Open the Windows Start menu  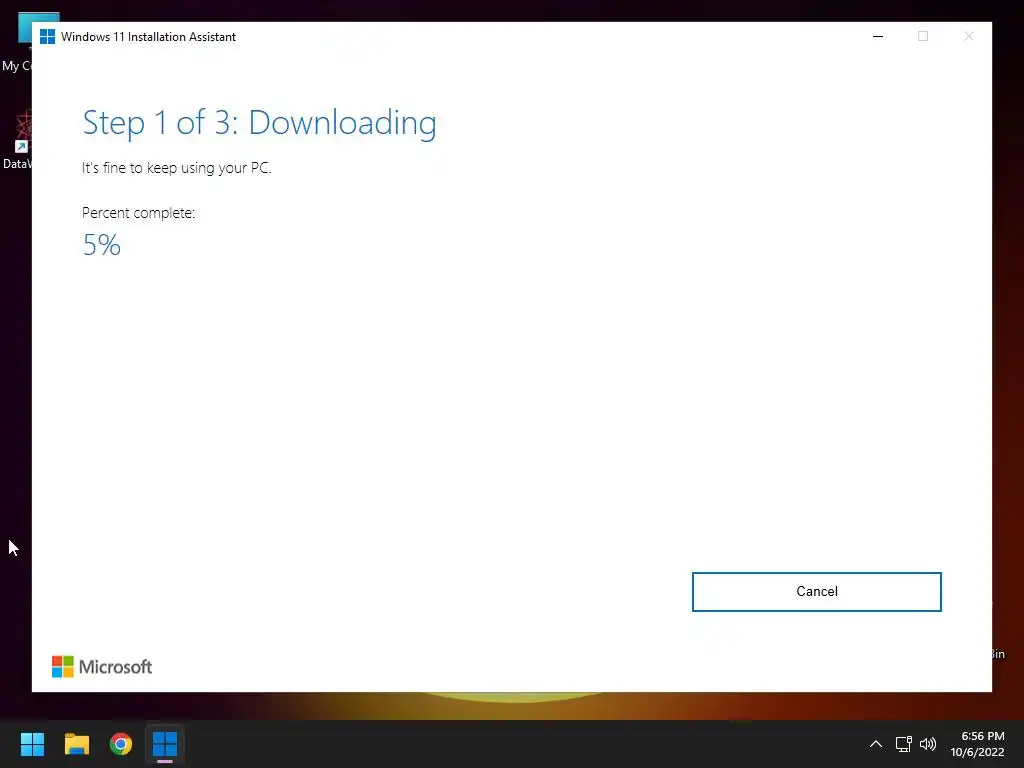pyautogui.click(x=32, y=744)
